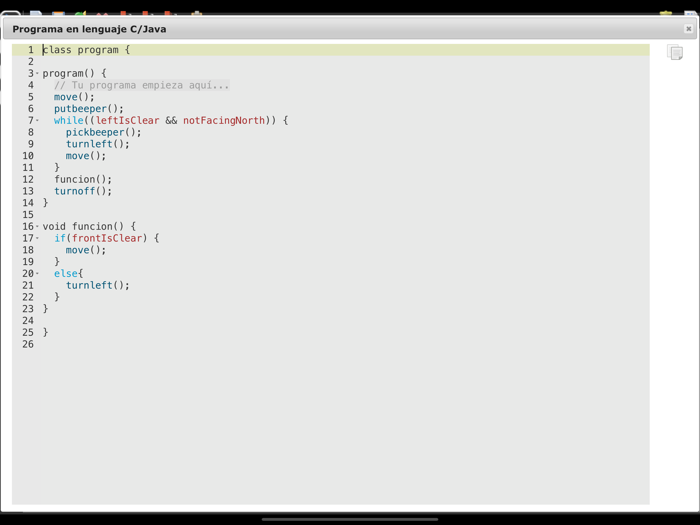Viewport: 700px width, 525px height.
Task: Fold the void funcion() block
Action: pos(38,227)
